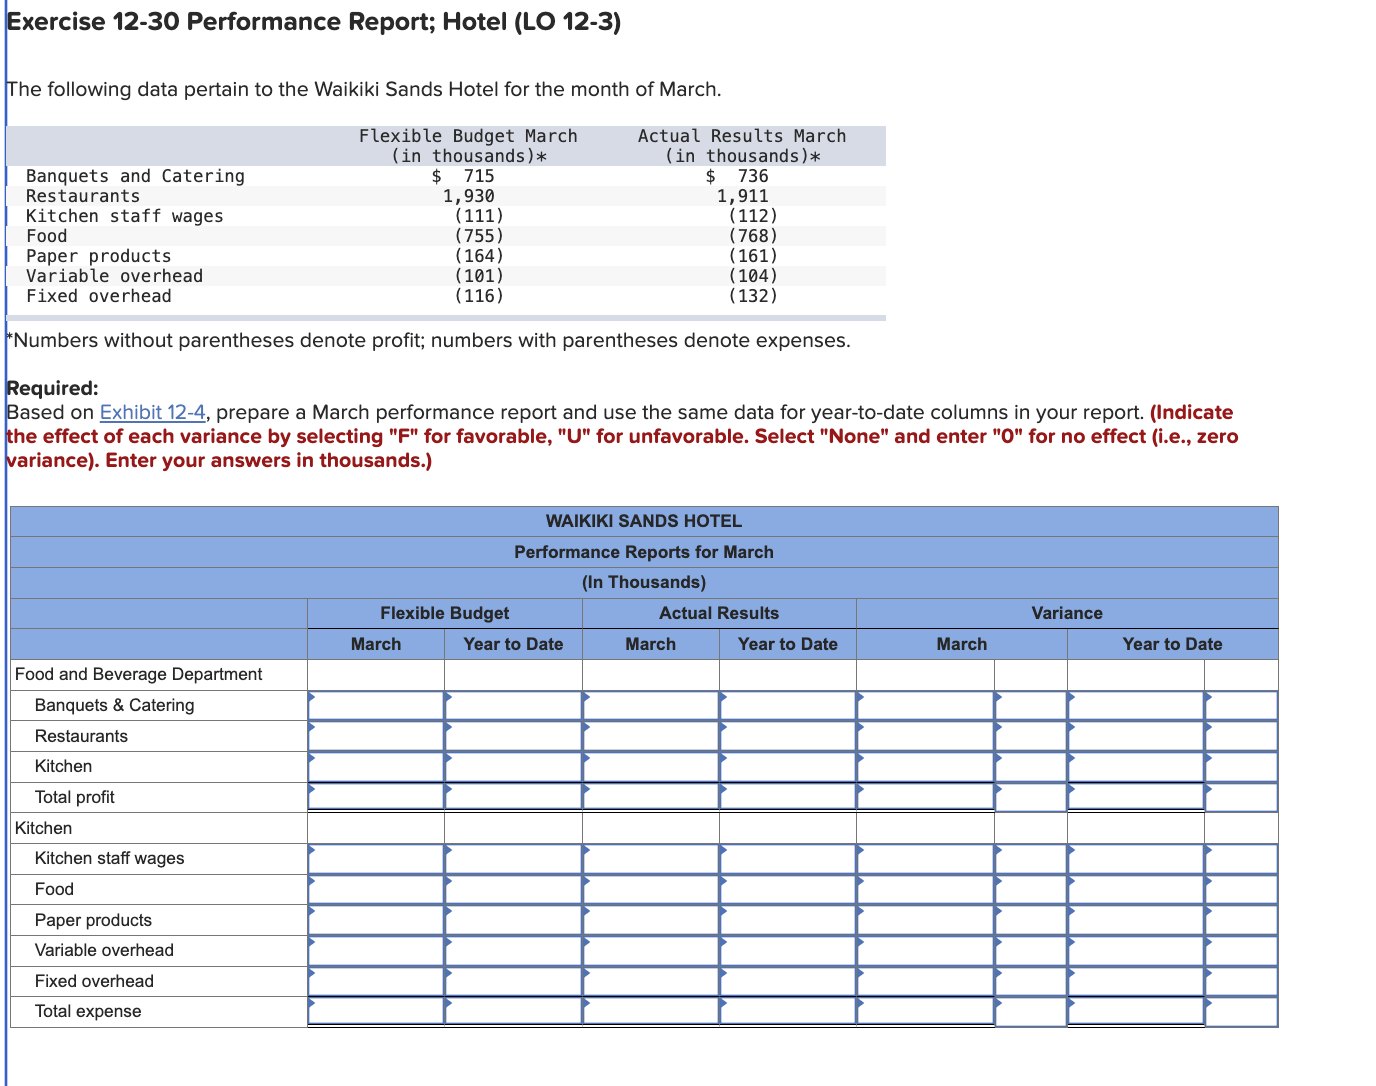Open Year to Date variance F/U dropdown for Banquets & Catering
The width and height of the screenshot is (1376, 1086).
[x=1241, y=705]
